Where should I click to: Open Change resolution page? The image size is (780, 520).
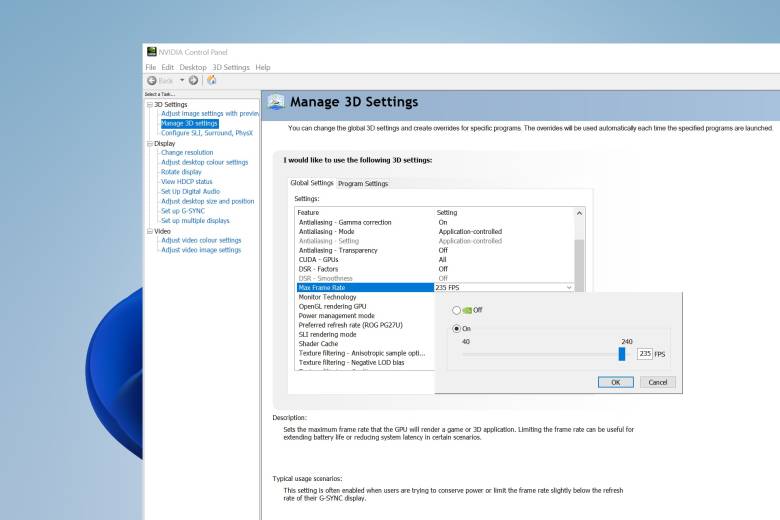tap(187, 152)
